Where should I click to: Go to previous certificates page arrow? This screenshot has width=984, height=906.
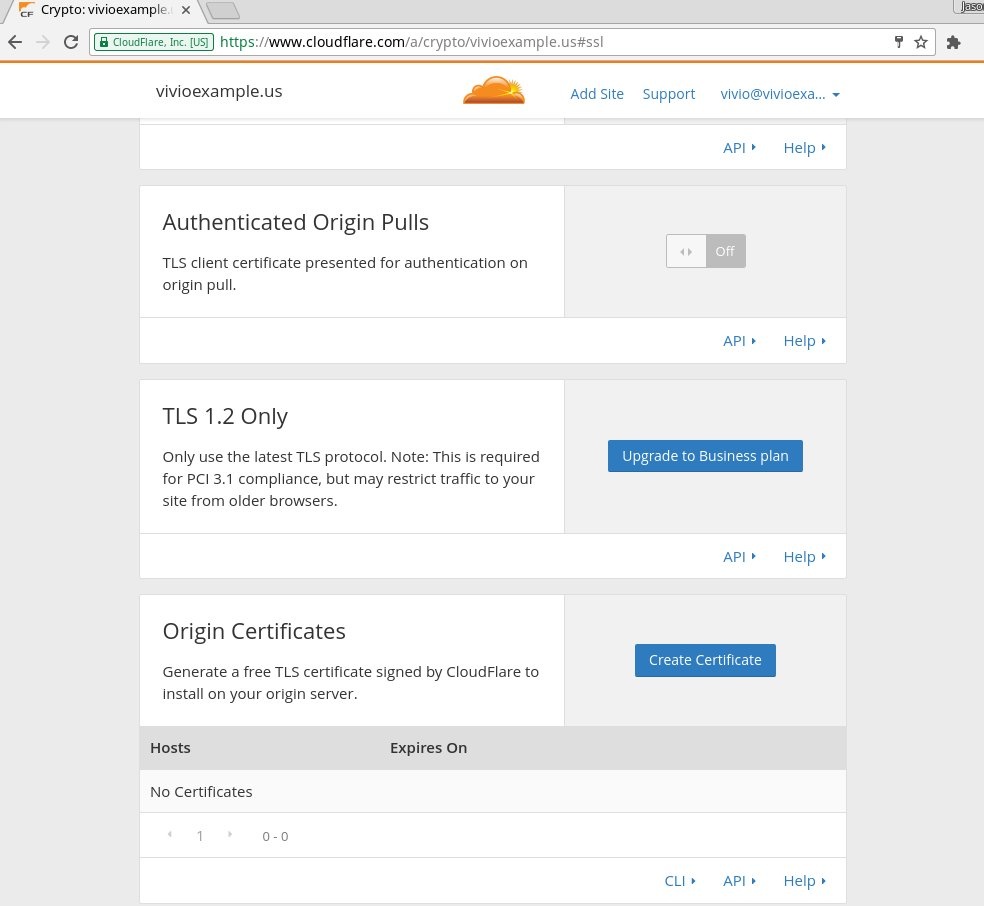169,834
